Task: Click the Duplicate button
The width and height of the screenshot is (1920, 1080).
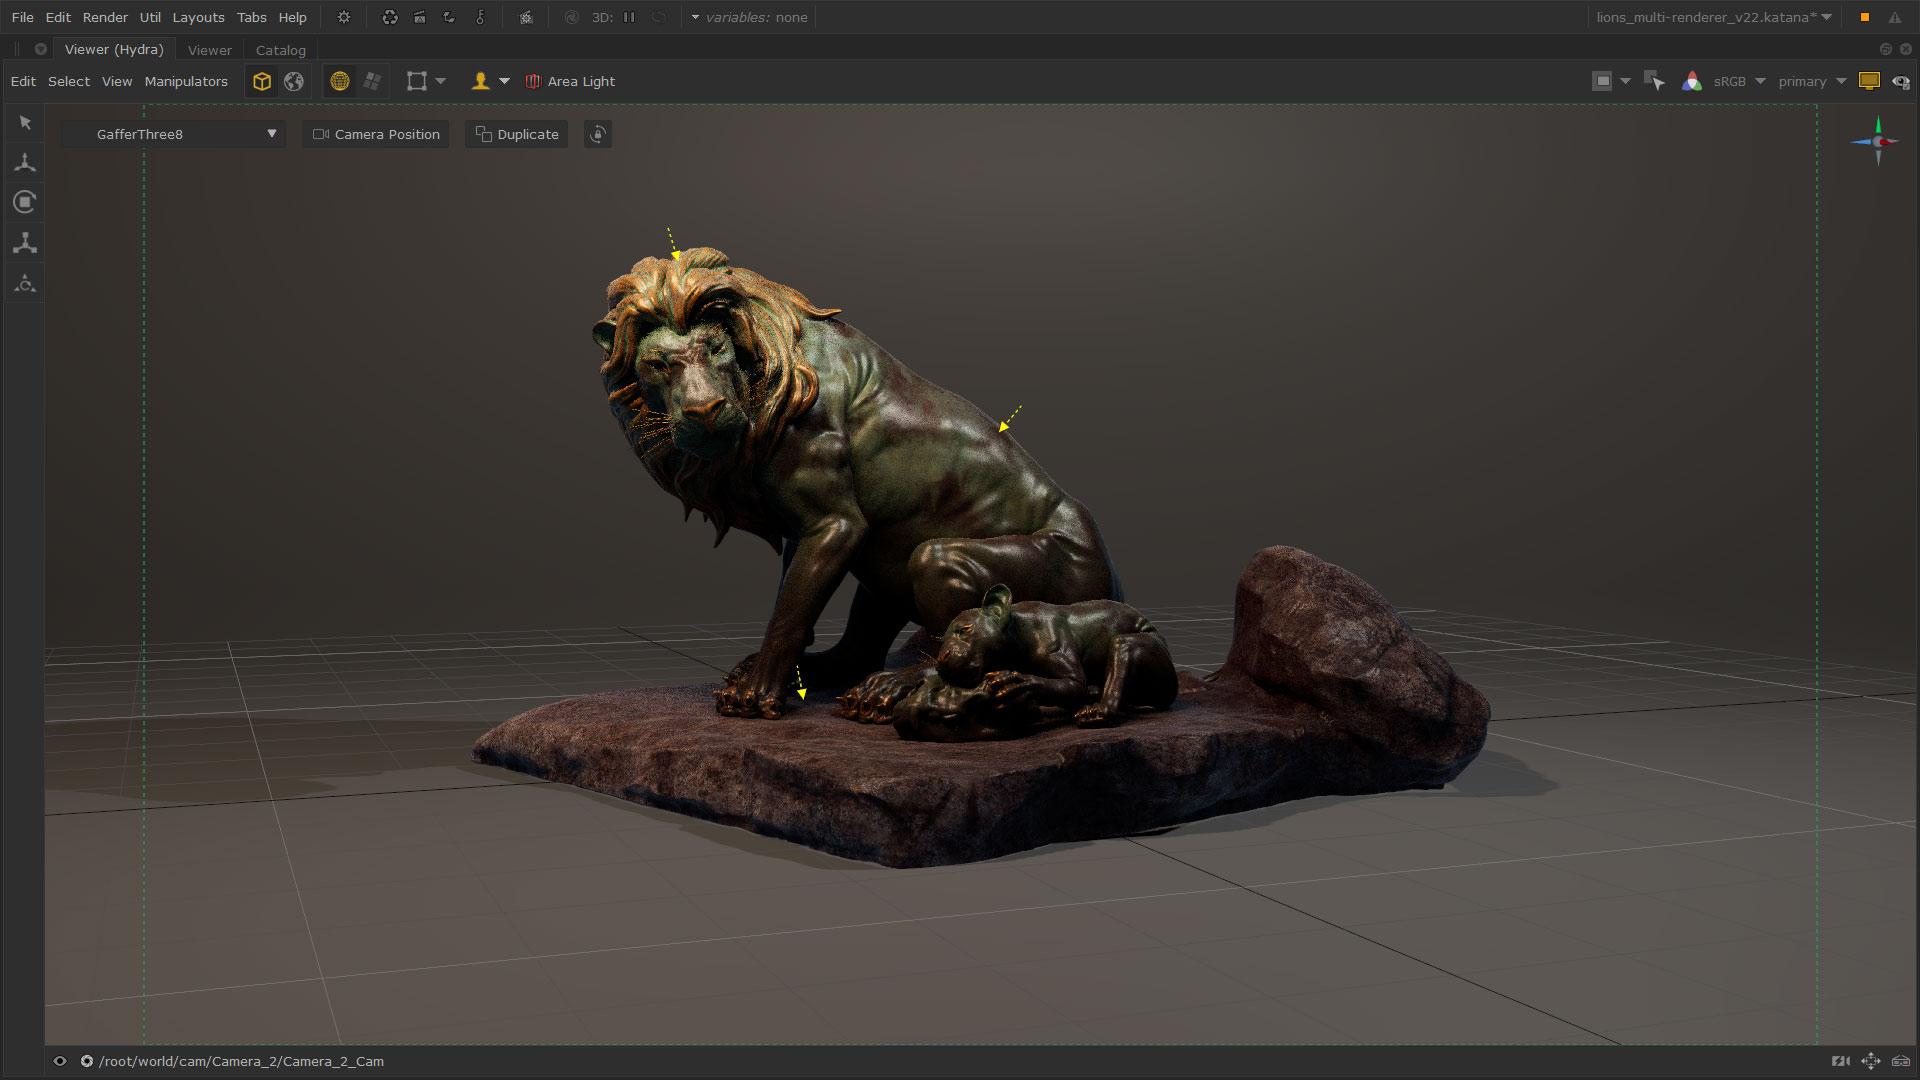Action: [517, 134]
